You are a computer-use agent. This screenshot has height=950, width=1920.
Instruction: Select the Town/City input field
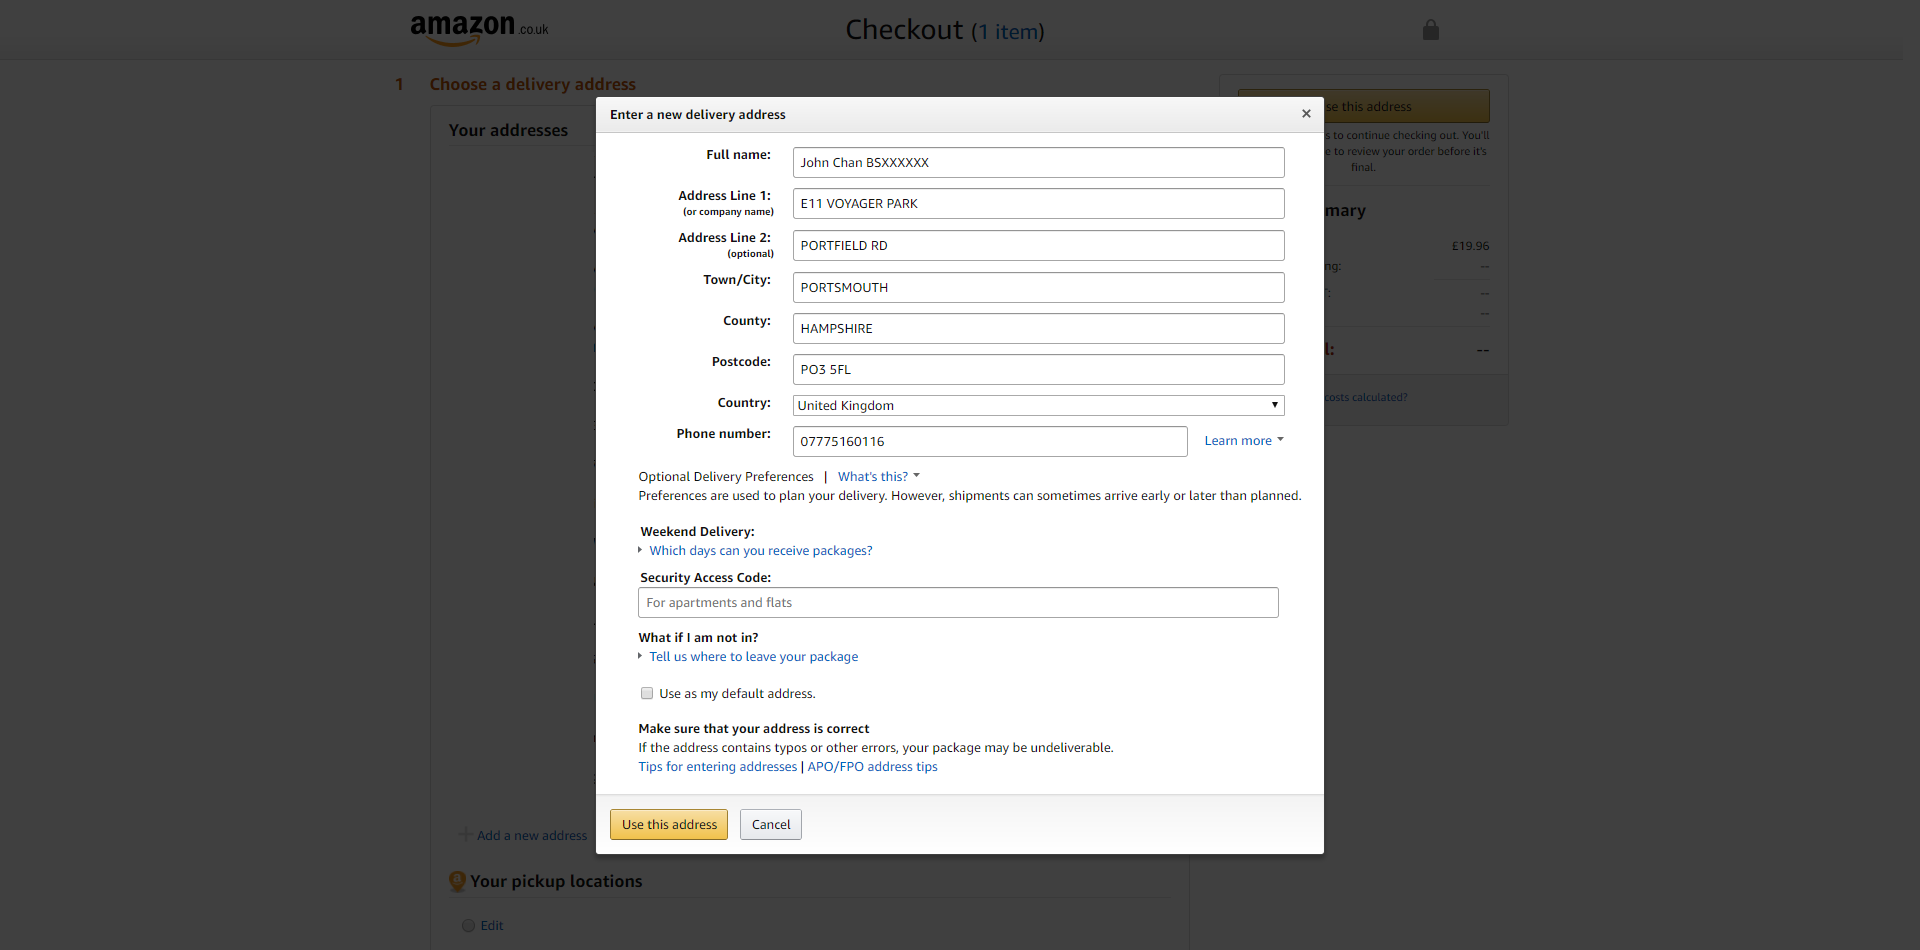(x=1037, y=288)
